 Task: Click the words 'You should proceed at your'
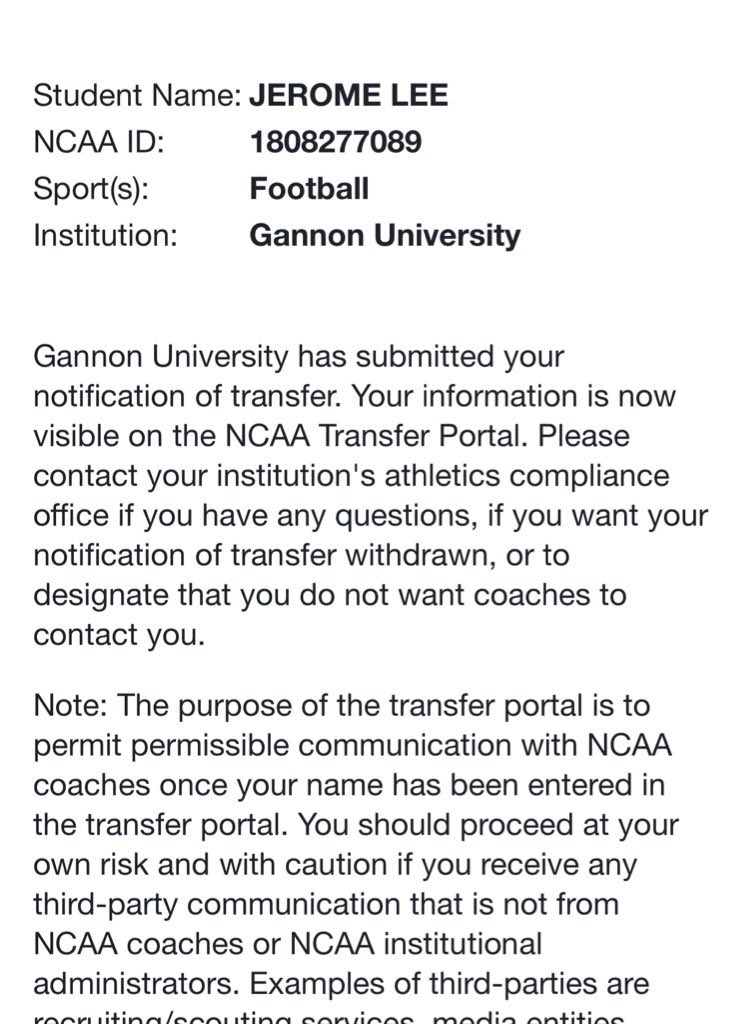[488, 825]
